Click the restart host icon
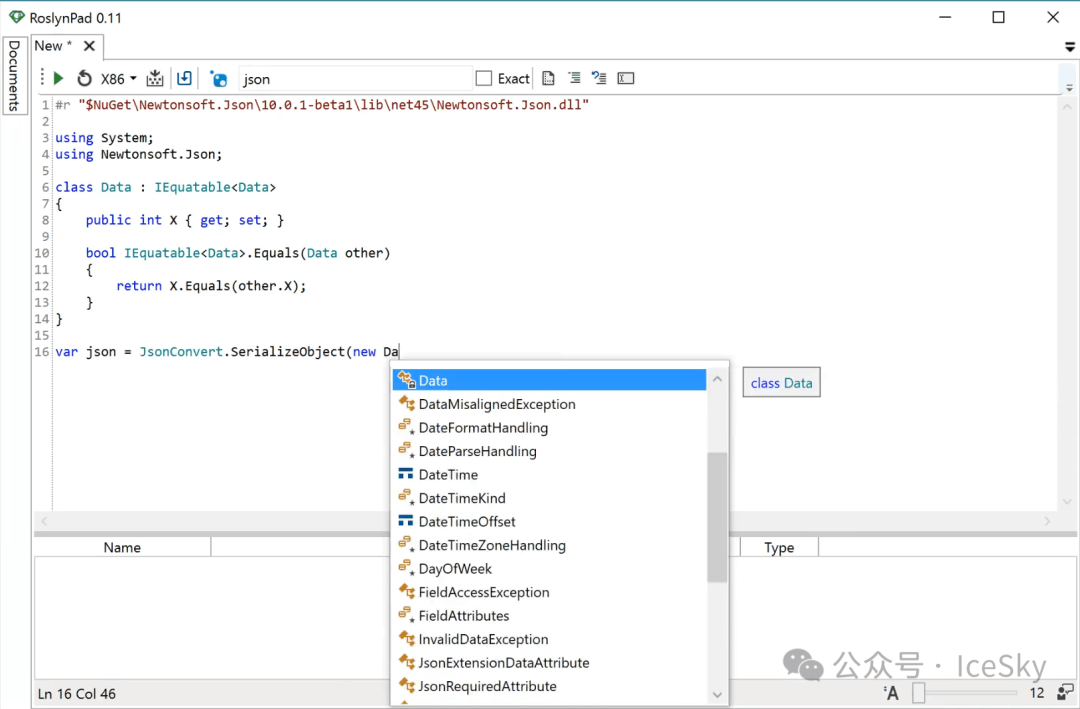Viewport: 1080px width, 709px height. tap(84, 79)
